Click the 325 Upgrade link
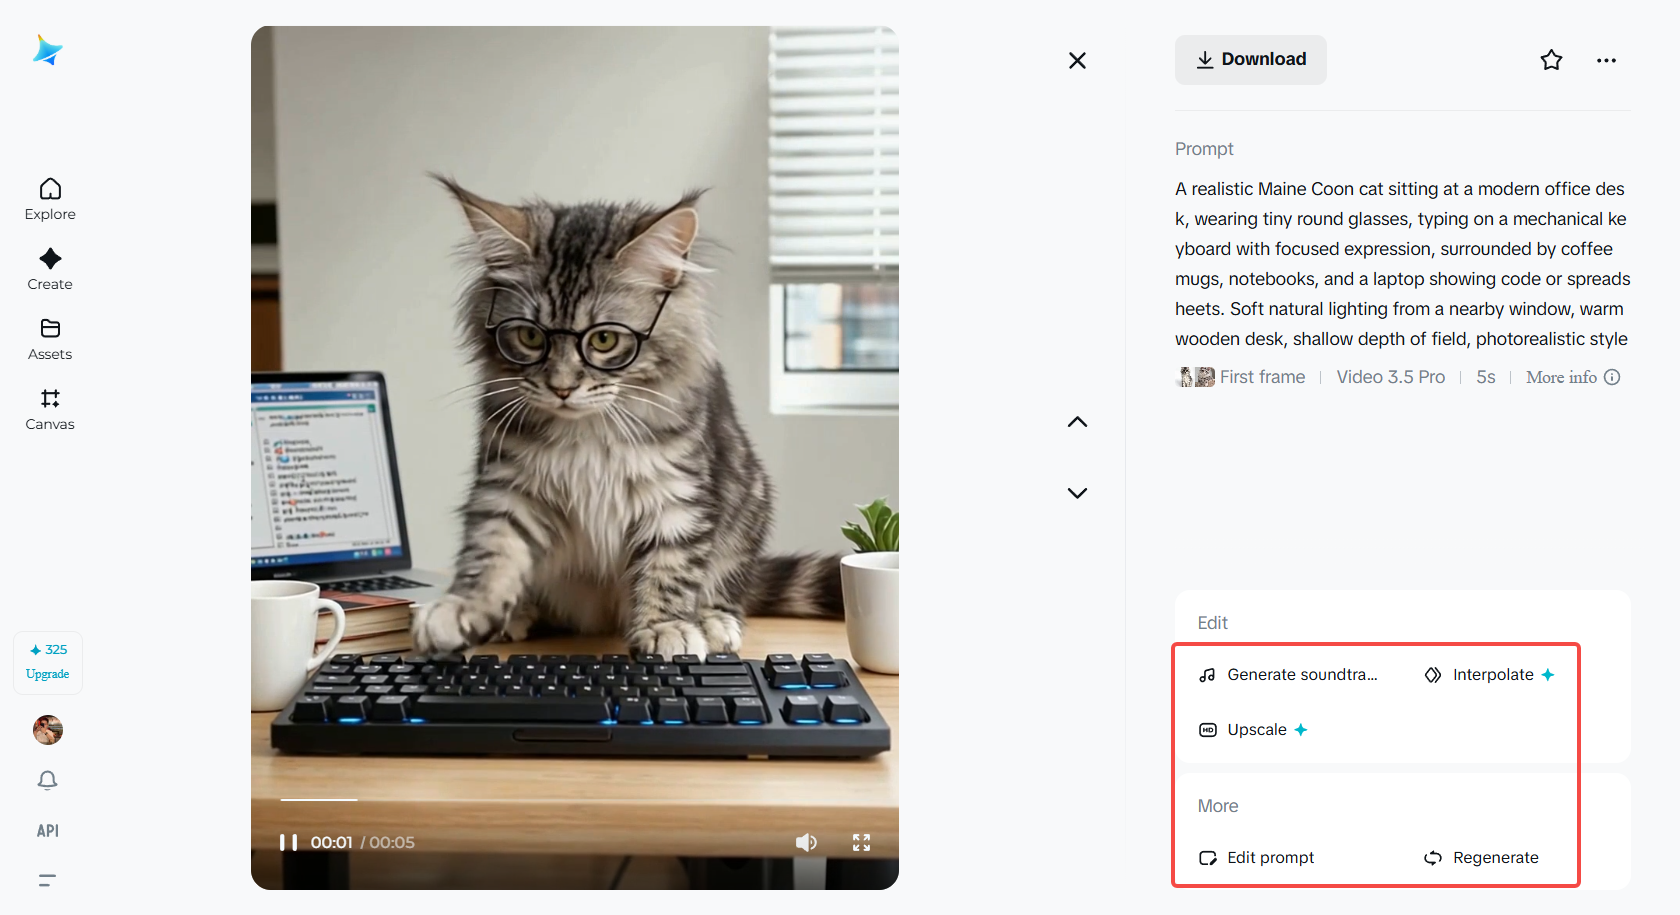The width and height of the screenshot is (1680, 915). pyautogui.click(x=47, y=661)
